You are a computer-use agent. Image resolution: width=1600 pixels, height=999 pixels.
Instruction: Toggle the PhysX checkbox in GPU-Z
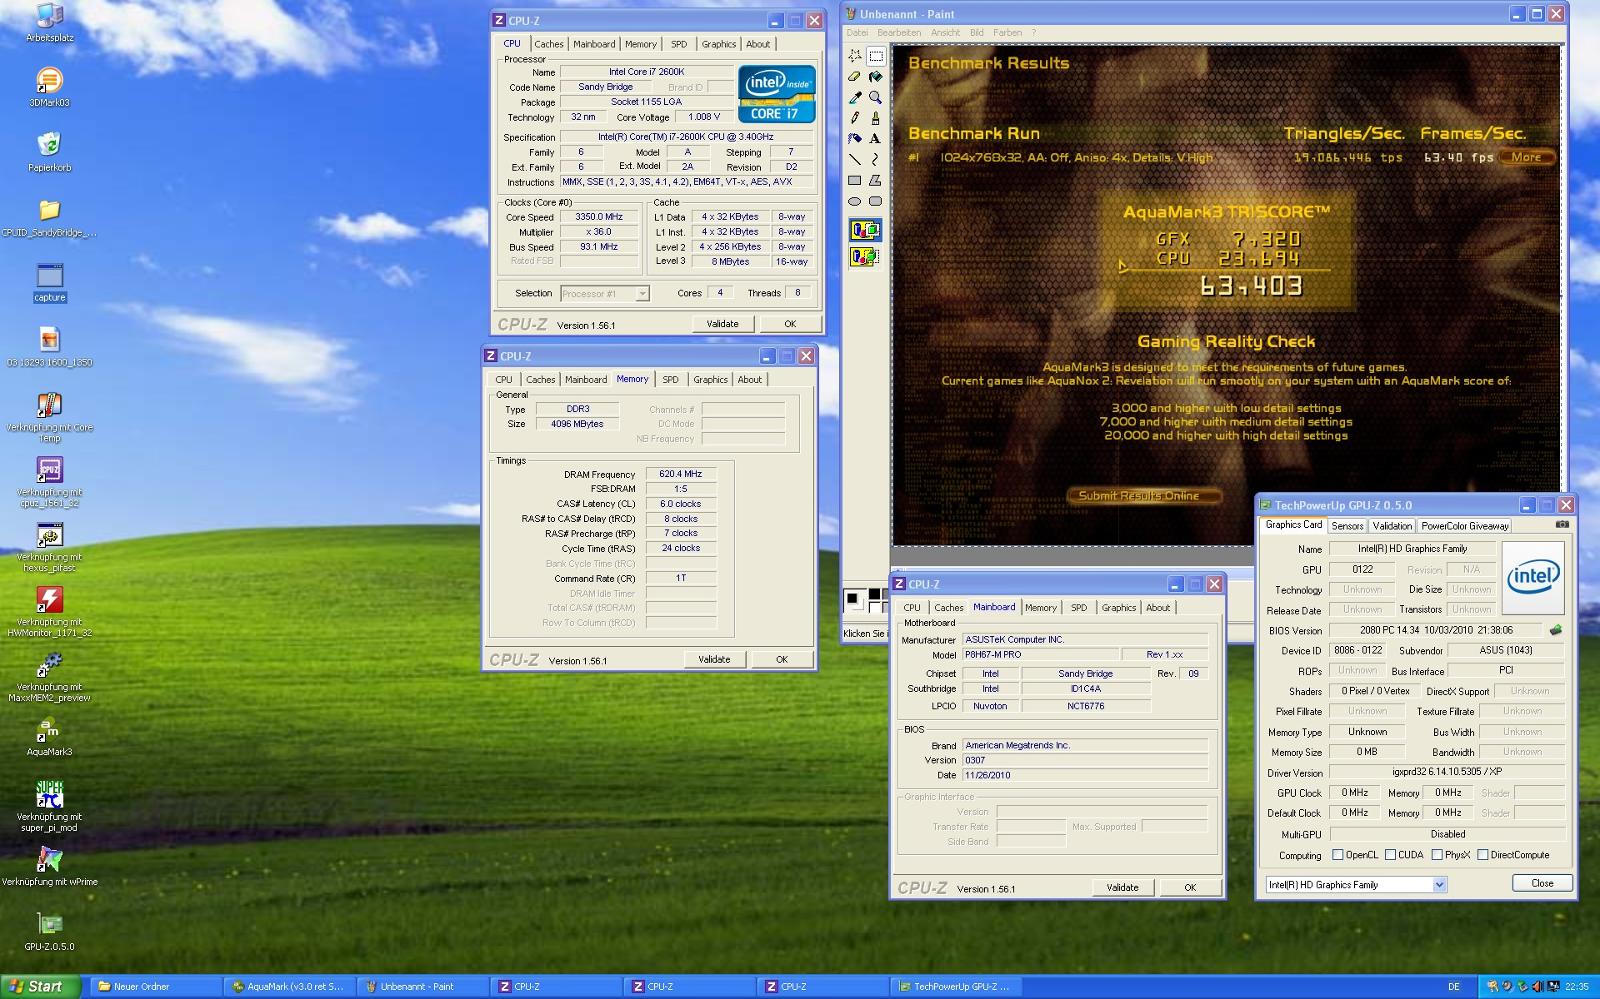pyautogui.click(x=1436, y=855)
